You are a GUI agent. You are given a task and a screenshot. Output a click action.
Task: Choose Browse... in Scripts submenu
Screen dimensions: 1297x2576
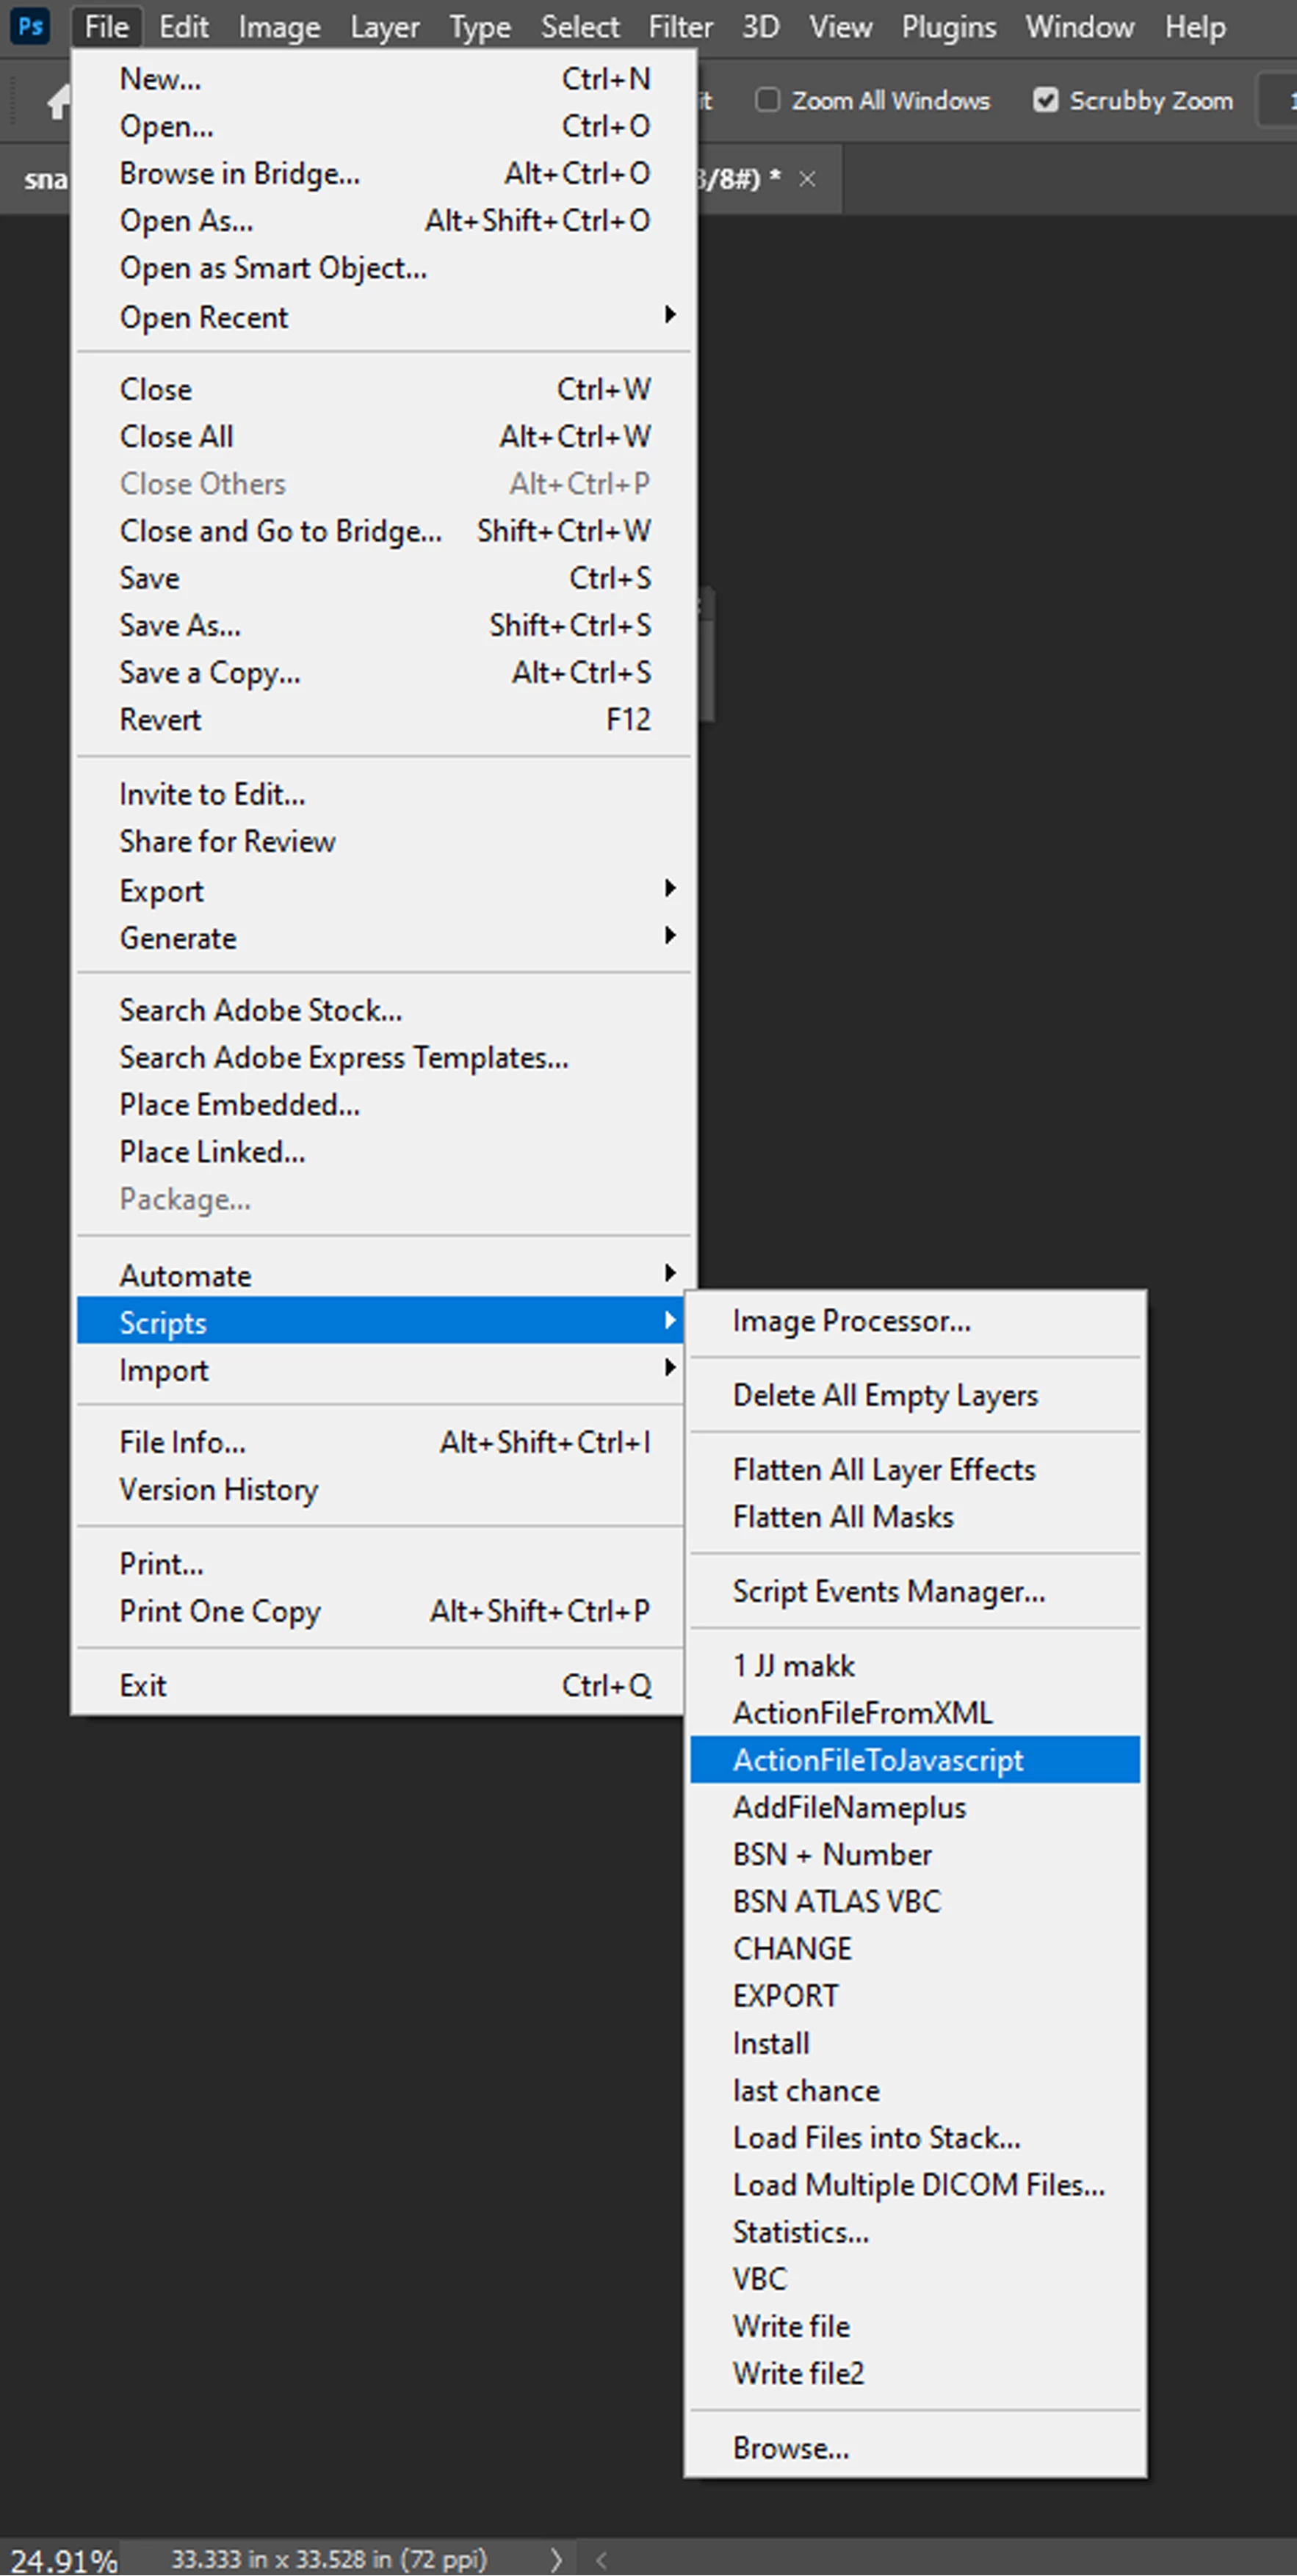pyautogui.click(x=915, y=2448)
